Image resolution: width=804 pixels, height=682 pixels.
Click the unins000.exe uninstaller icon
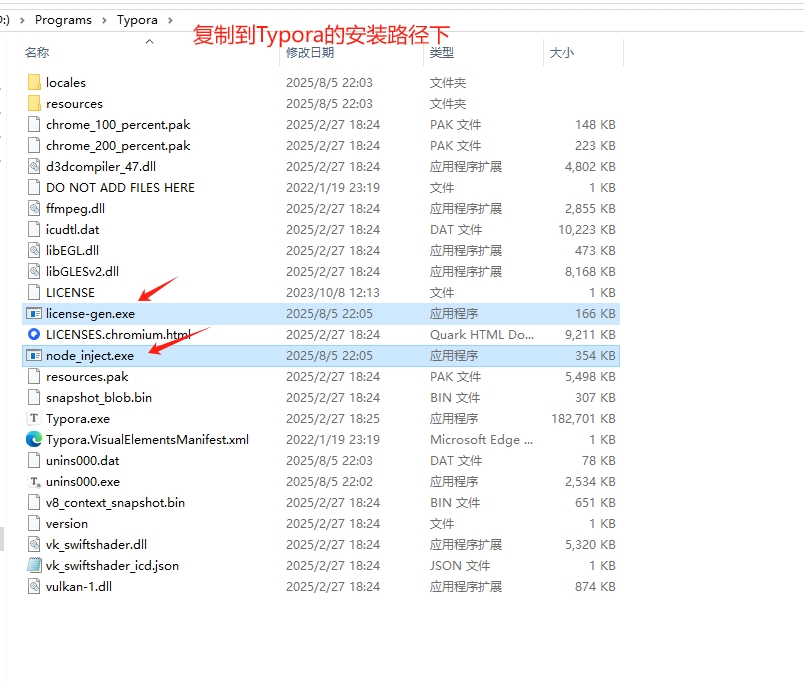tap(34, 482)
